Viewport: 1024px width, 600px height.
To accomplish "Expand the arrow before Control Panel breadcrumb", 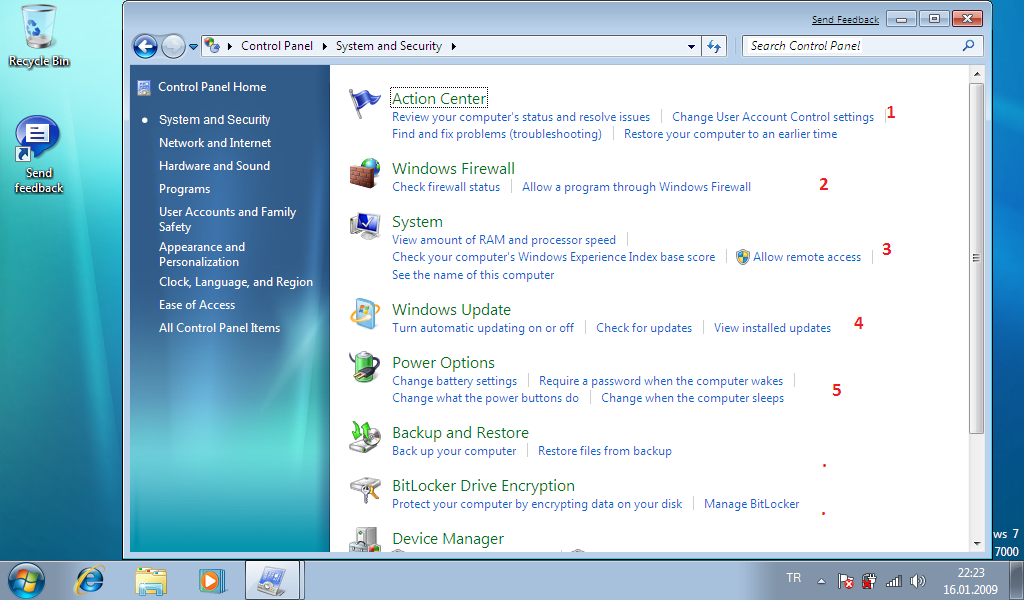I will pyautogui.click(x=230, y=46).
